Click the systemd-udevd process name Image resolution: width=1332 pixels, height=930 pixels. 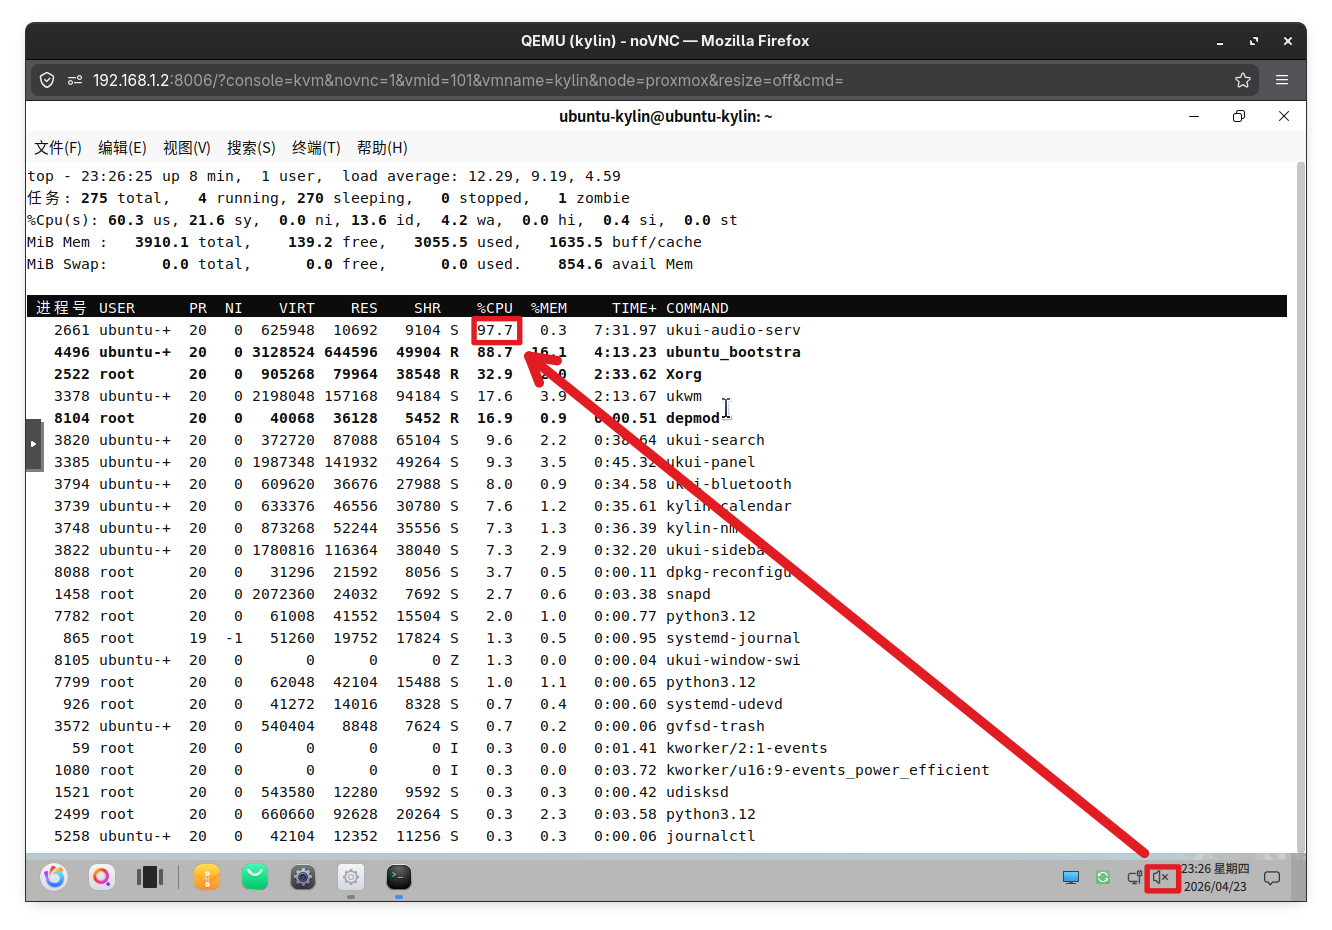pos(724,704)
